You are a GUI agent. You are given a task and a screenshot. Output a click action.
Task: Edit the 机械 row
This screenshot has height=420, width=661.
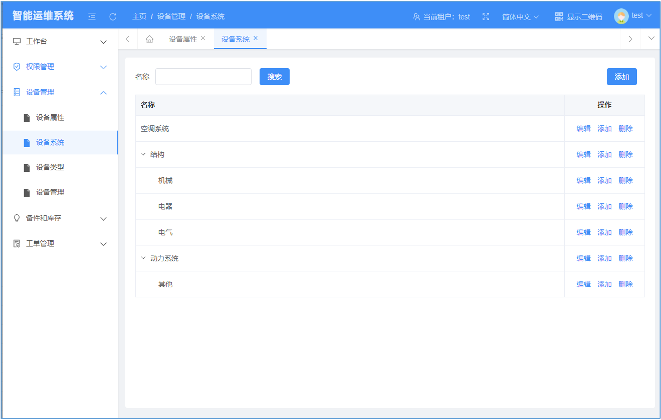coord(583,180)
